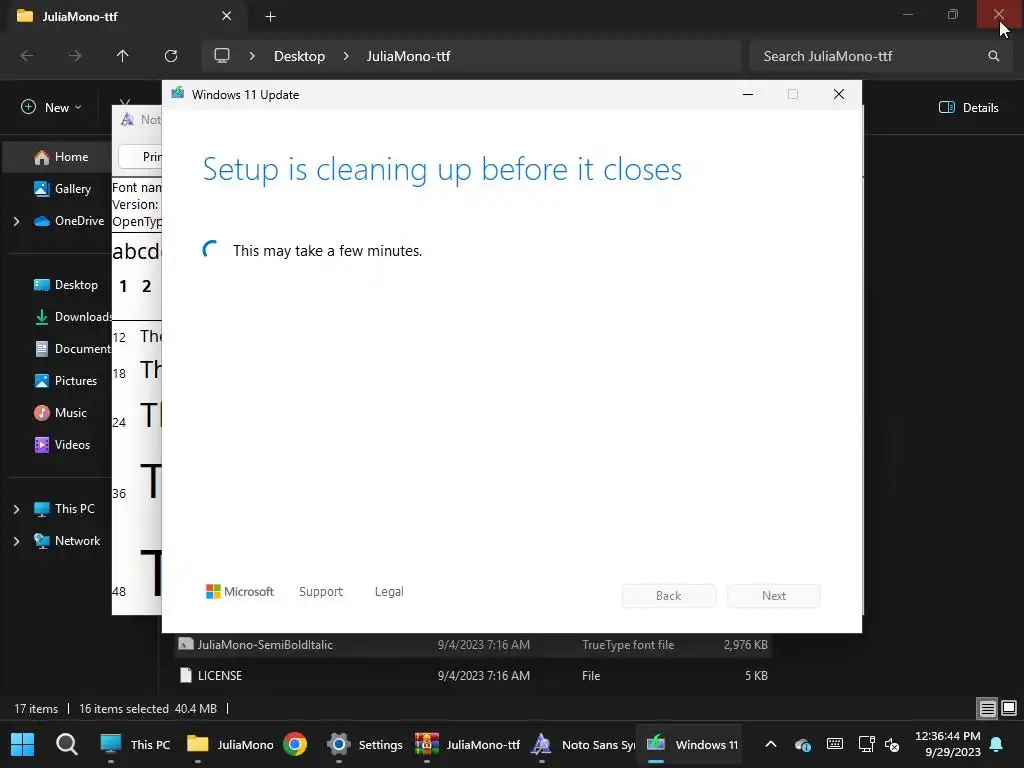Click JuliaMono-ttf in the address breadcrumb
Viewport: 1024px width, 768px height.
(408, 56)
